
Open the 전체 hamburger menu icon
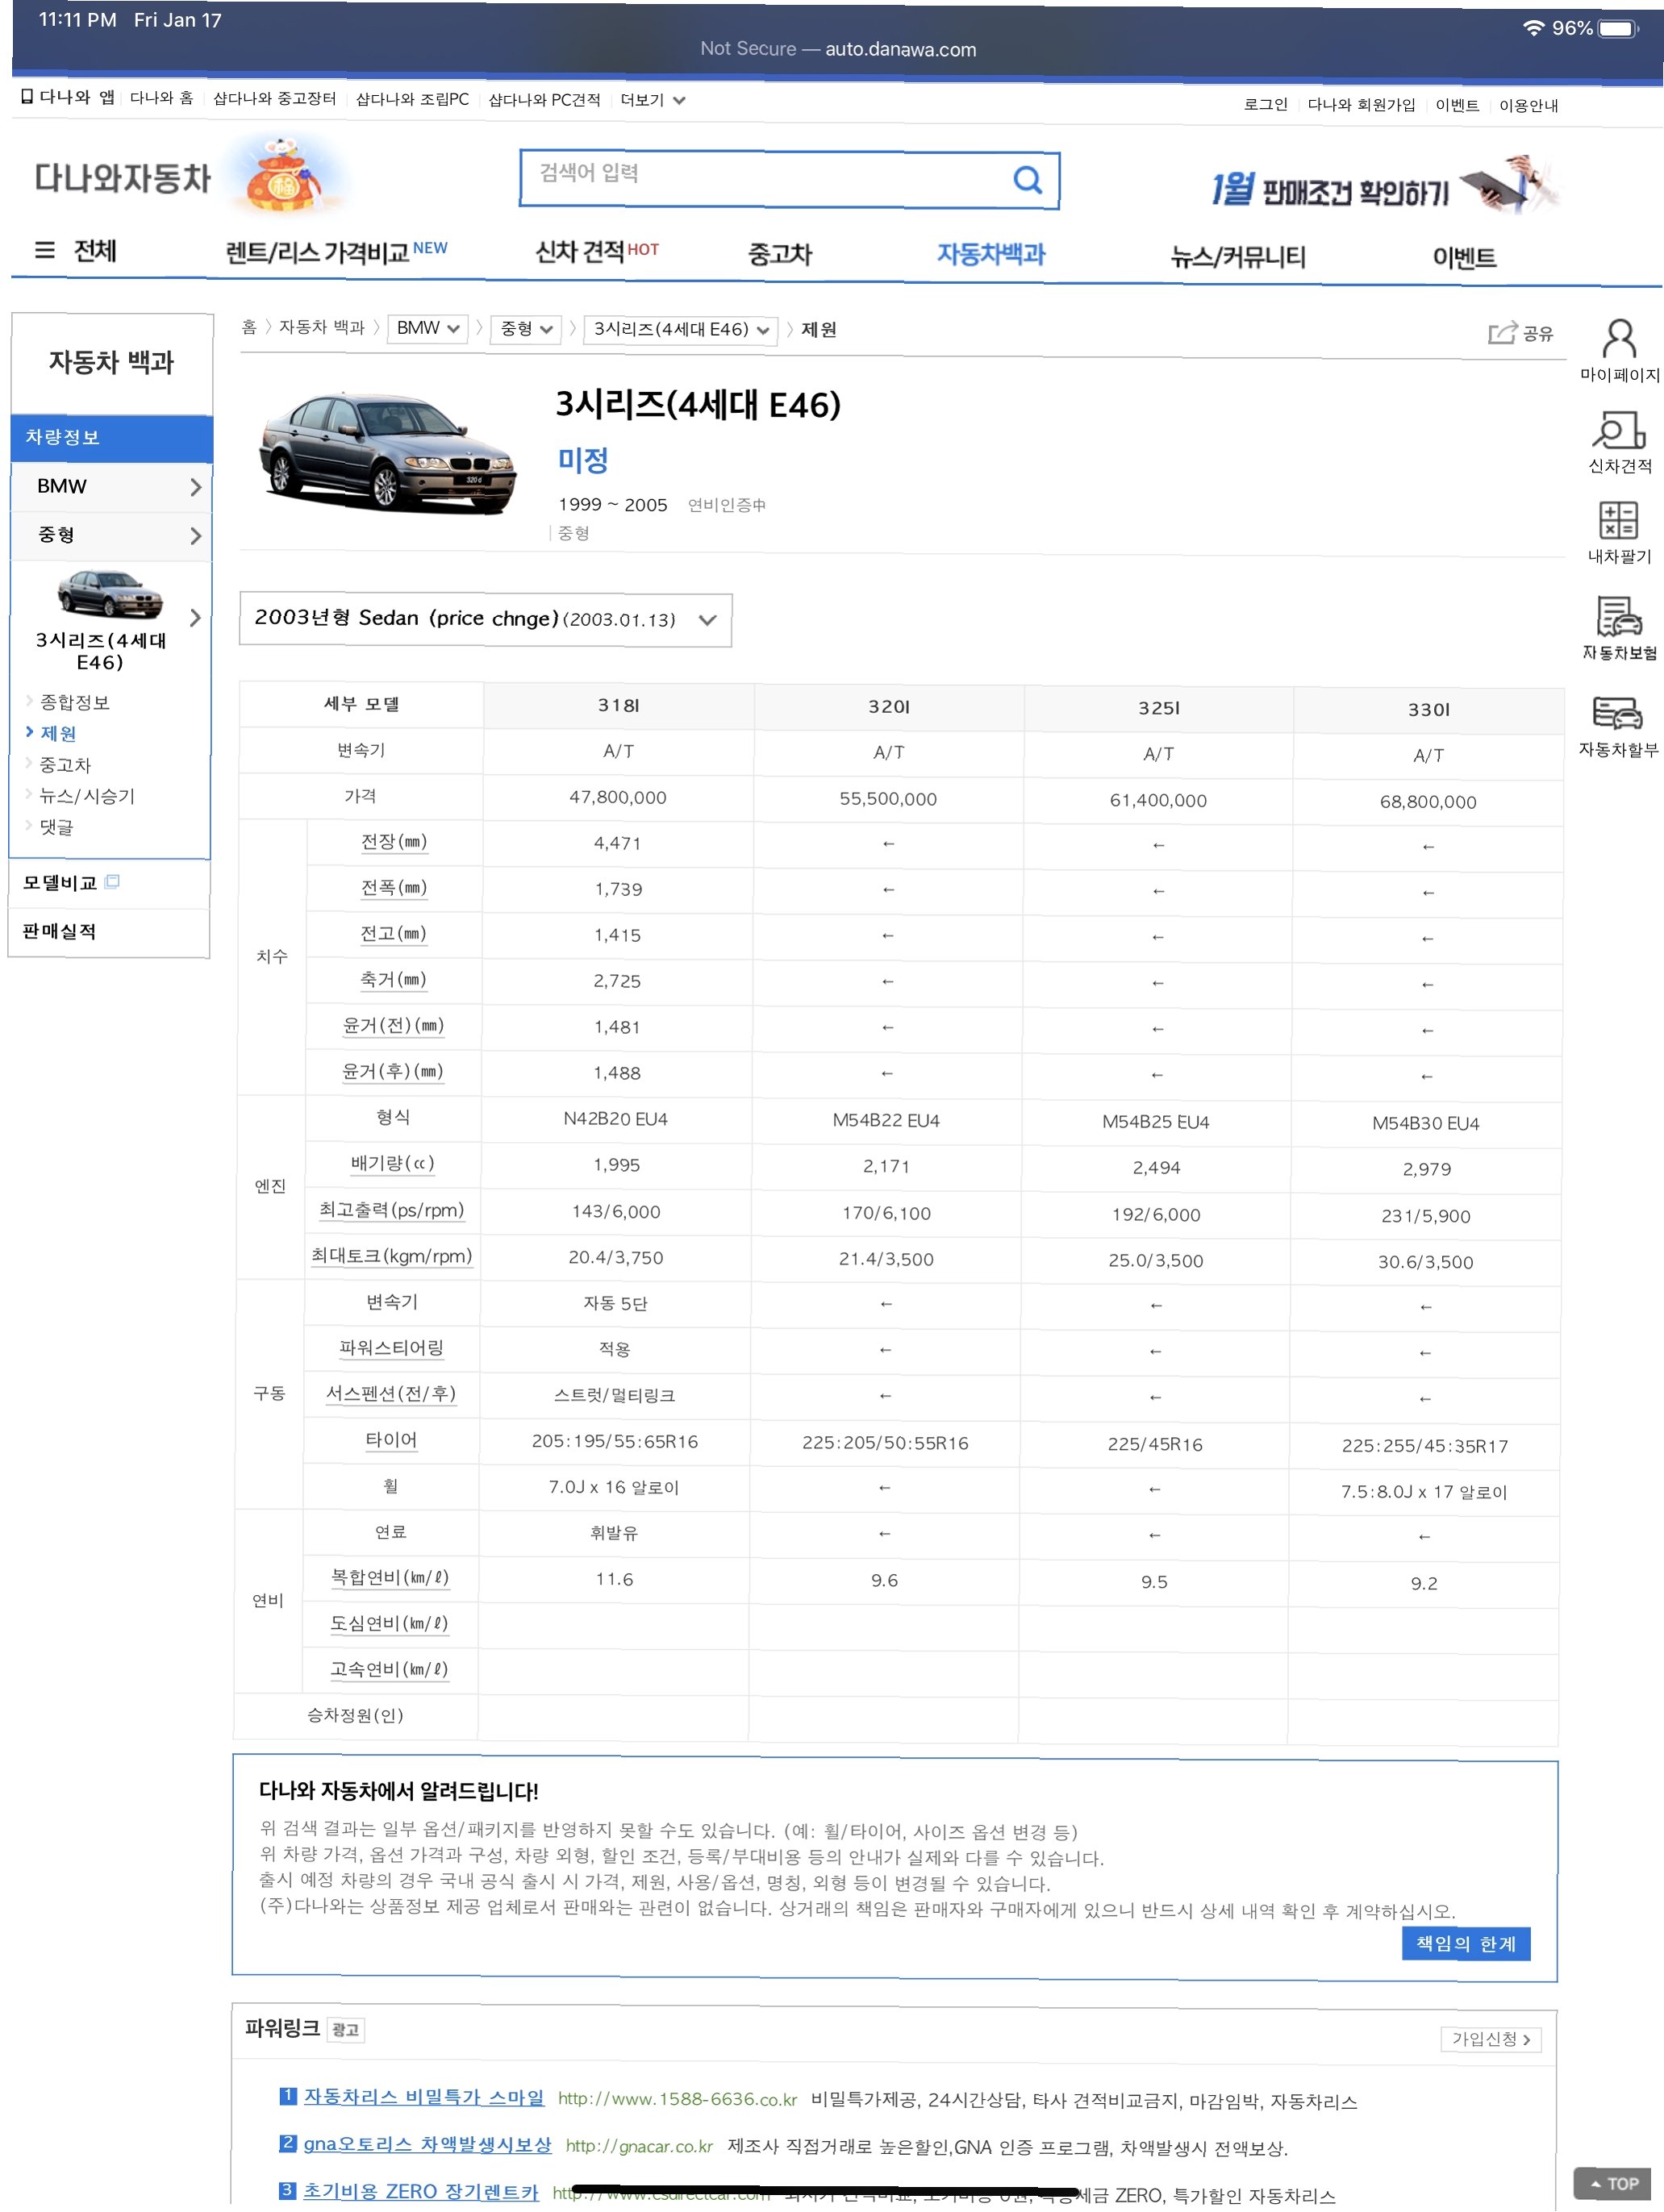(45, 250)
